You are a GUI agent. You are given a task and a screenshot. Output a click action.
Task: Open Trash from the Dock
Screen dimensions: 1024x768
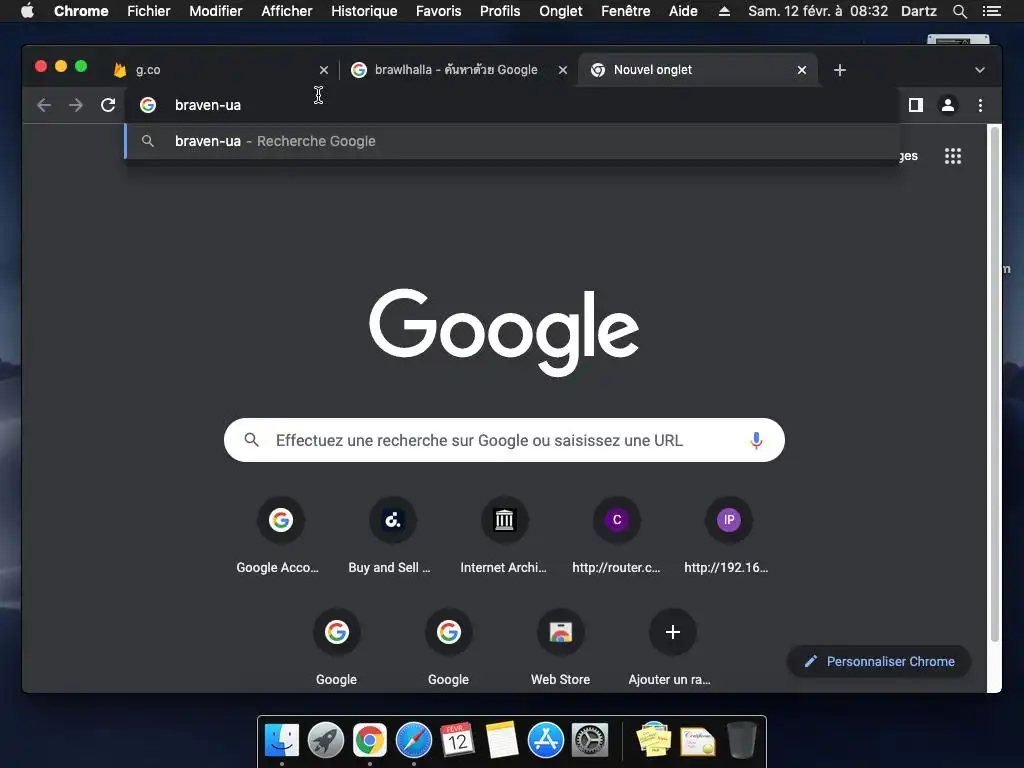741,741
